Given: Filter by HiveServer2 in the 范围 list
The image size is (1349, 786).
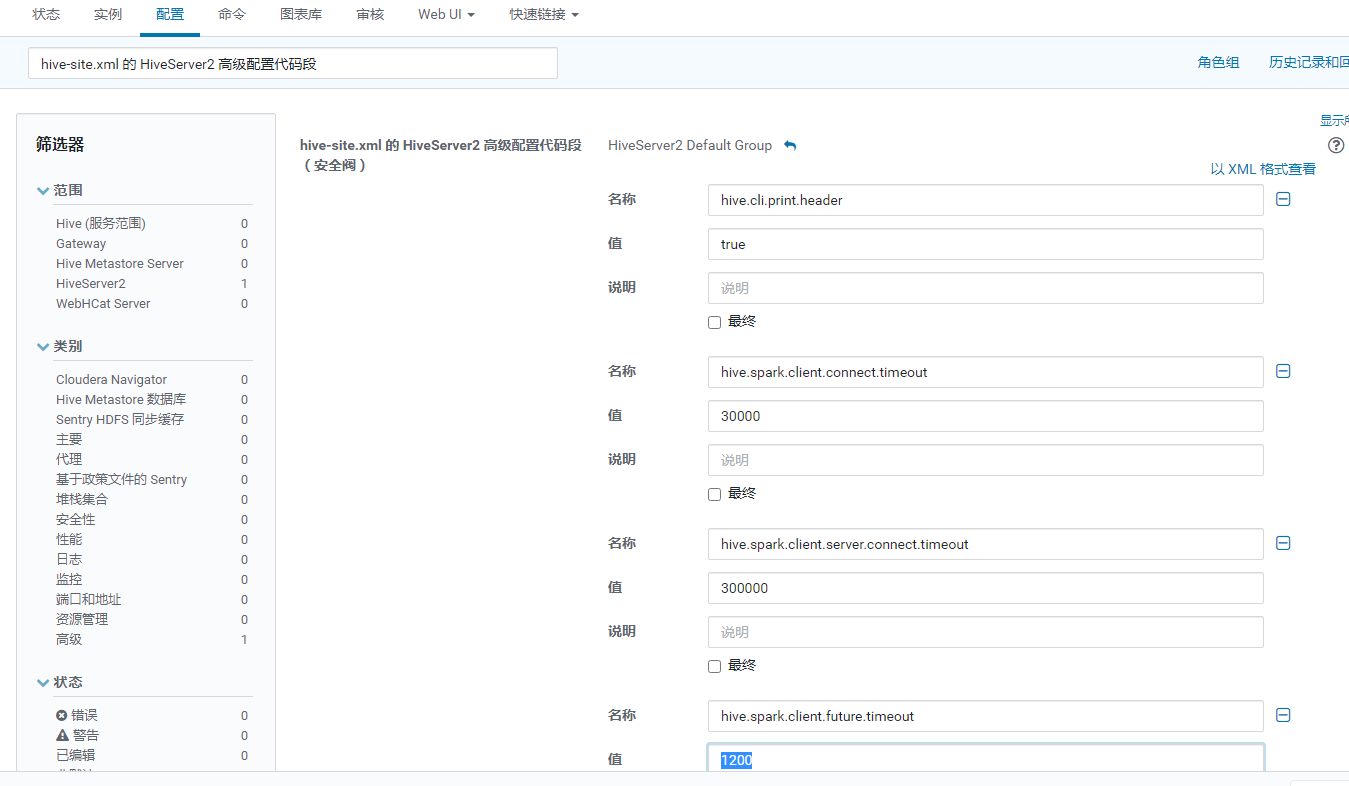Looking at the screenshot, I should coord(91,283).
